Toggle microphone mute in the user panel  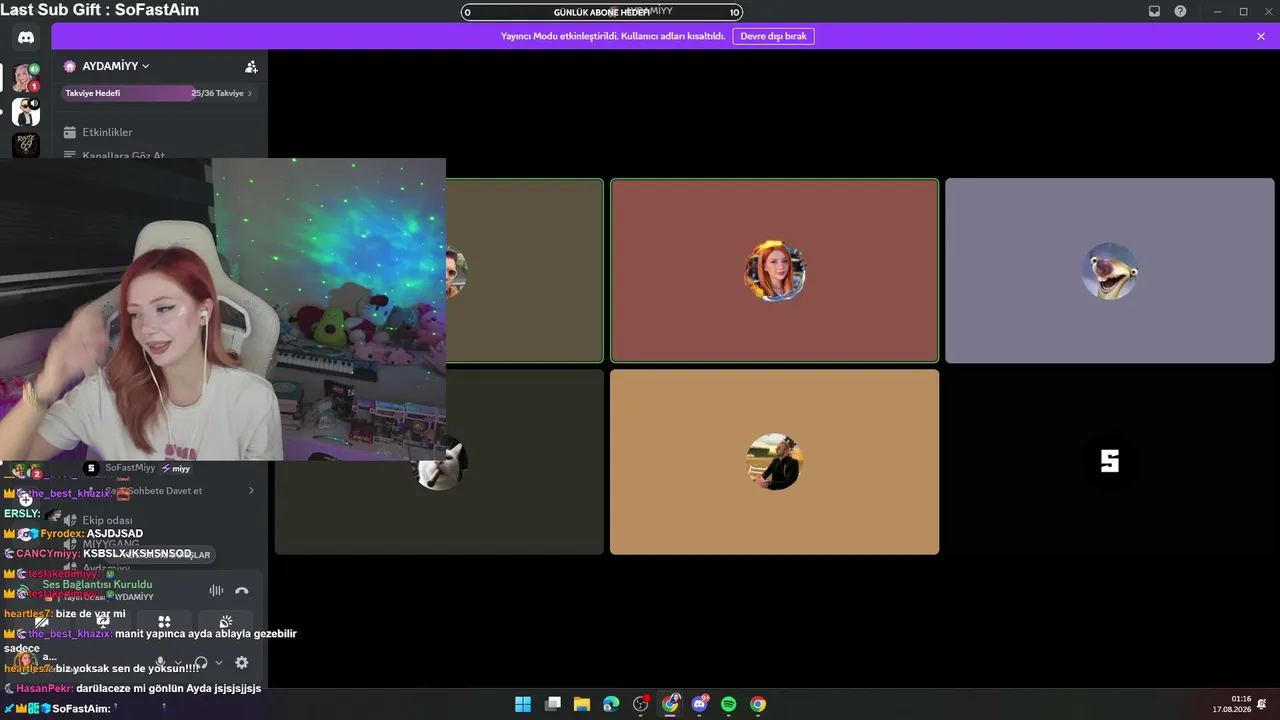(160, 662)
